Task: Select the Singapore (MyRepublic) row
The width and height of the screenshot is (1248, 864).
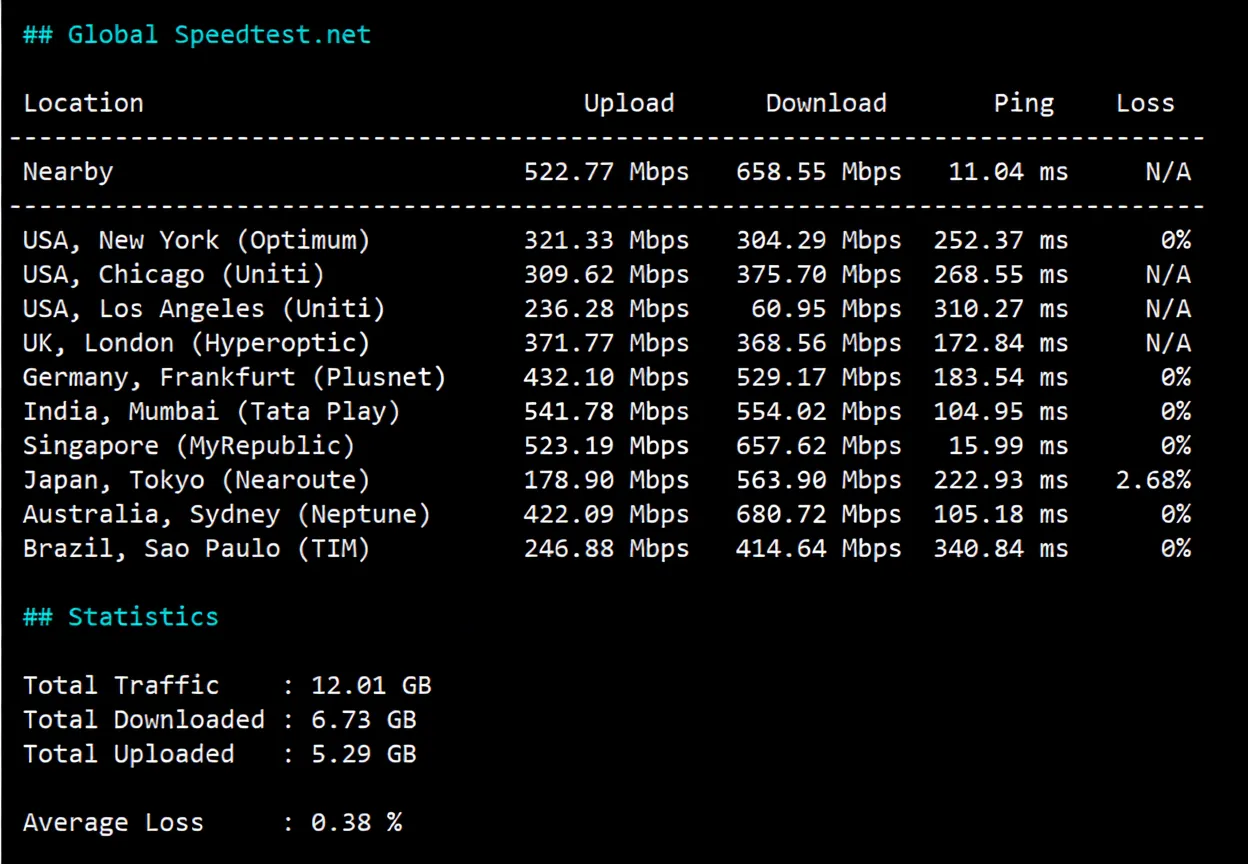Action: click(x=189, y=445)
